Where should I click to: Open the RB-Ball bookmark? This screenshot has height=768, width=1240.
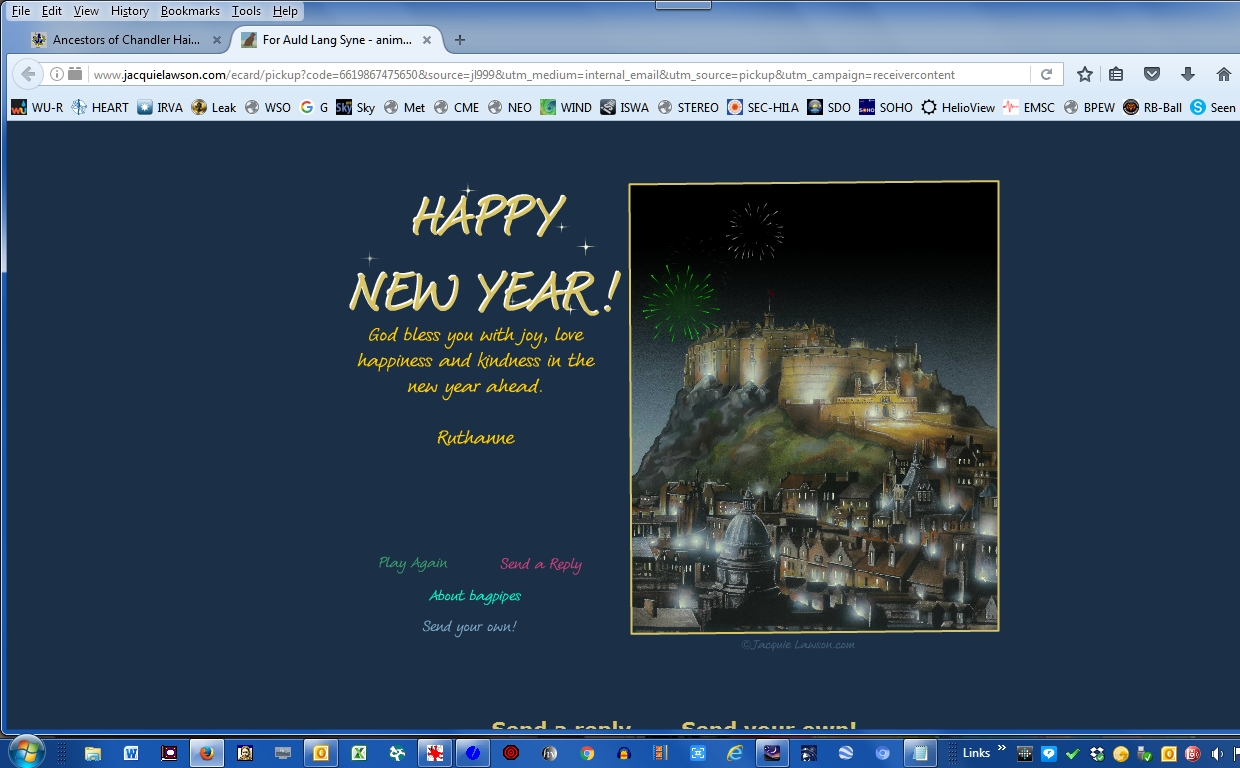coord(1152,107)
